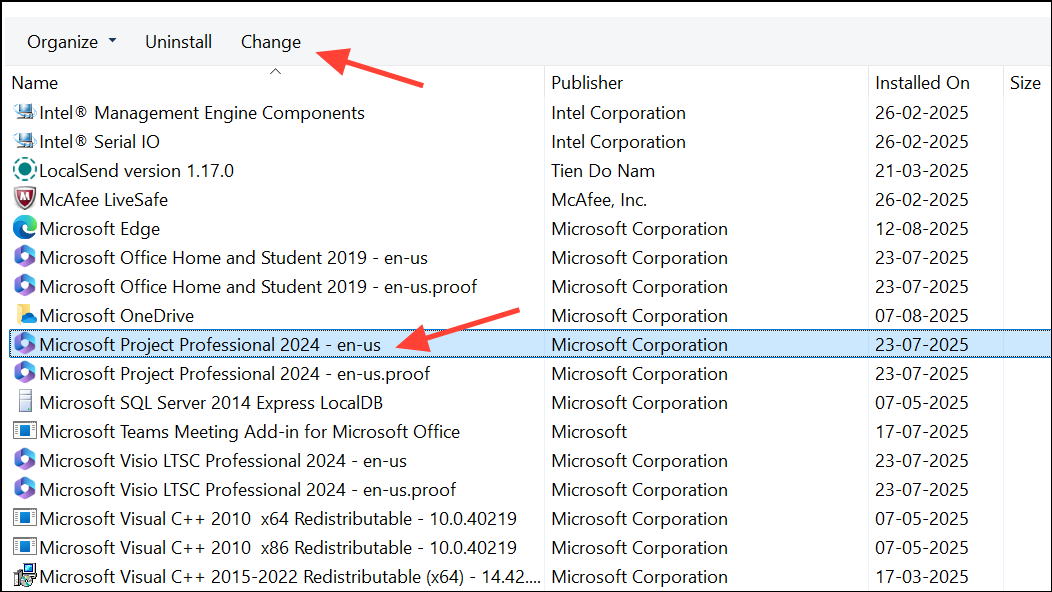
Task: Sort programs by the Name column
Action: click(35, 82)
